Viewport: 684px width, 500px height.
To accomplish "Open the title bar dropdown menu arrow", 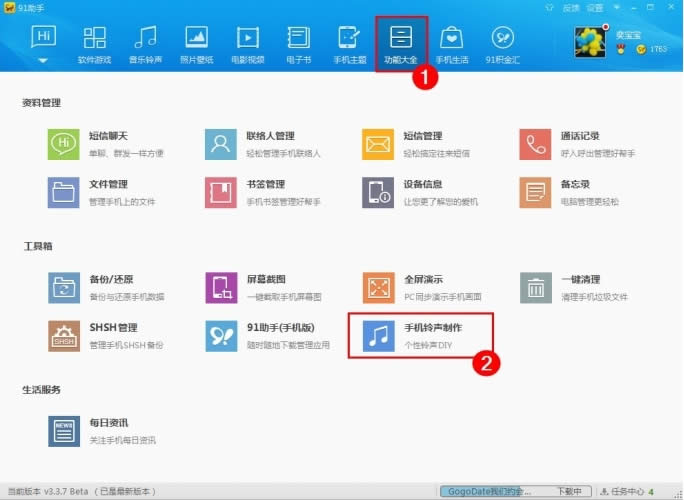I will coord(617,7).
